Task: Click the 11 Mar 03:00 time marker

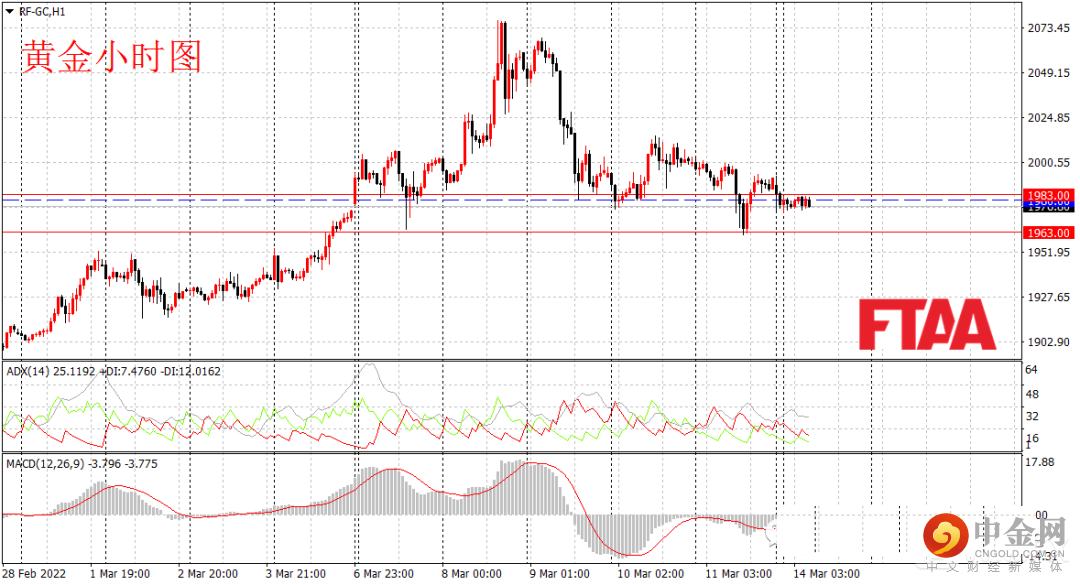Action: click(x=738, y=573)
